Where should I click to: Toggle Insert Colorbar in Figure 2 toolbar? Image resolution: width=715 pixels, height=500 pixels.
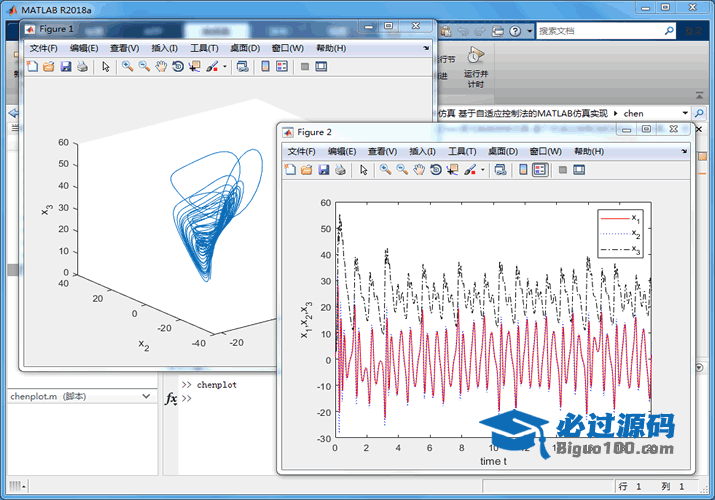click(x=523, y=170)
